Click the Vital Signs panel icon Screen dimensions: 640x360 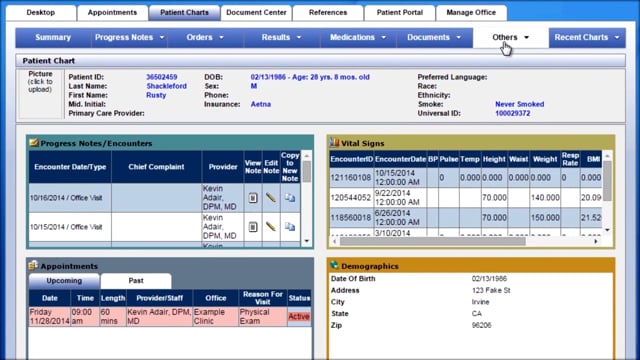click(x=334, y=142)
